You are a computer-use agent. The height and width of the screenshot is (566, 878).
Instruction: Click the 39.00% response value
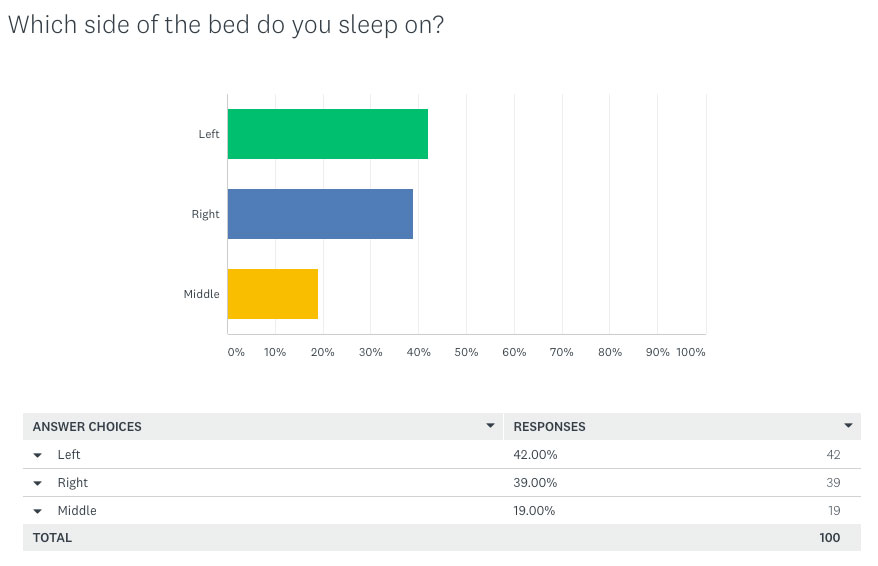click(x=535, y=483)
